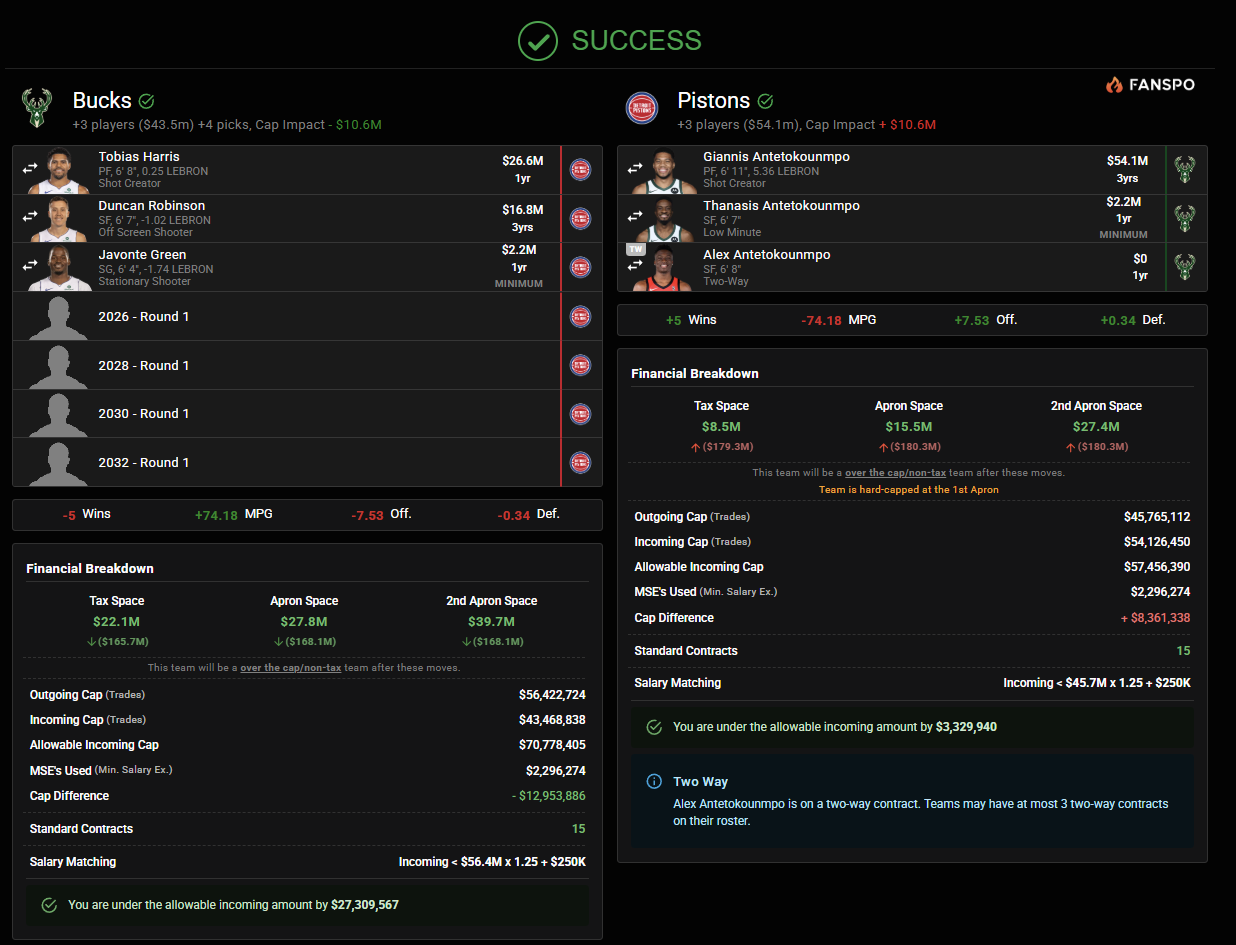Click the green check beside Bucks name
The height and width of the screenshot is (945, 1236).
point(146,101)
